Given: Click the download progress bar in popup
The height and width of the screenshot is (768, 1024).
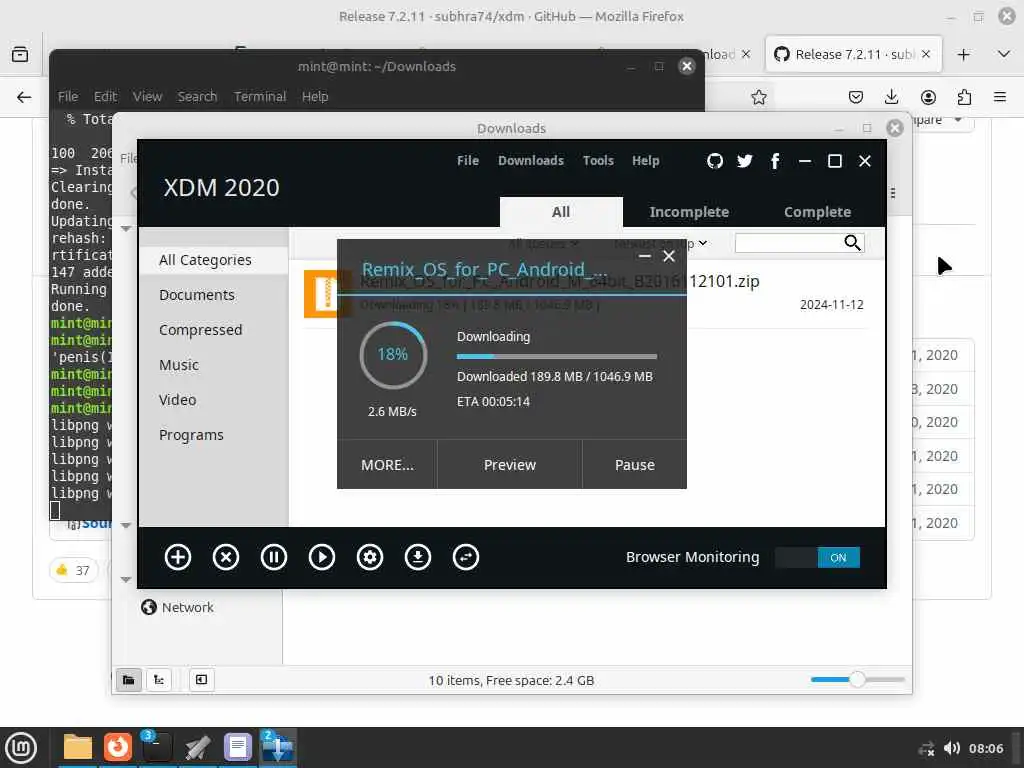Looking at the screenshot, I should pyautogui.click(x=556, y=357).
